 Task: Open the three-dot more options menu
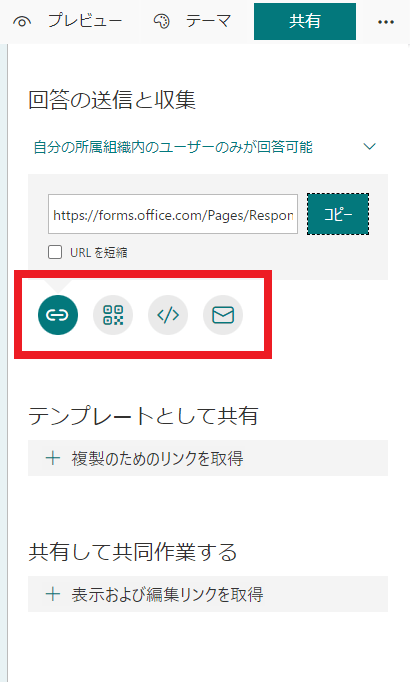click(386, 22)
